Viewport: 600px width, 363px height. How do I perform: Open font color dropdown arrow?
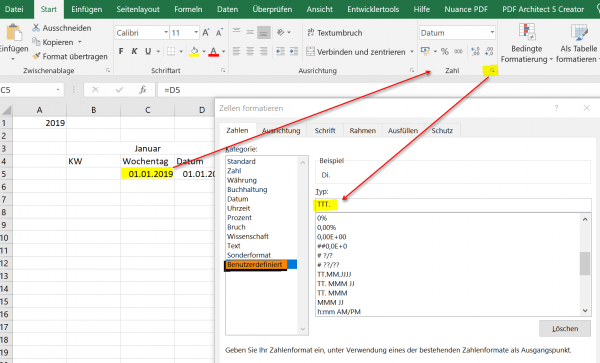[223, 51]
